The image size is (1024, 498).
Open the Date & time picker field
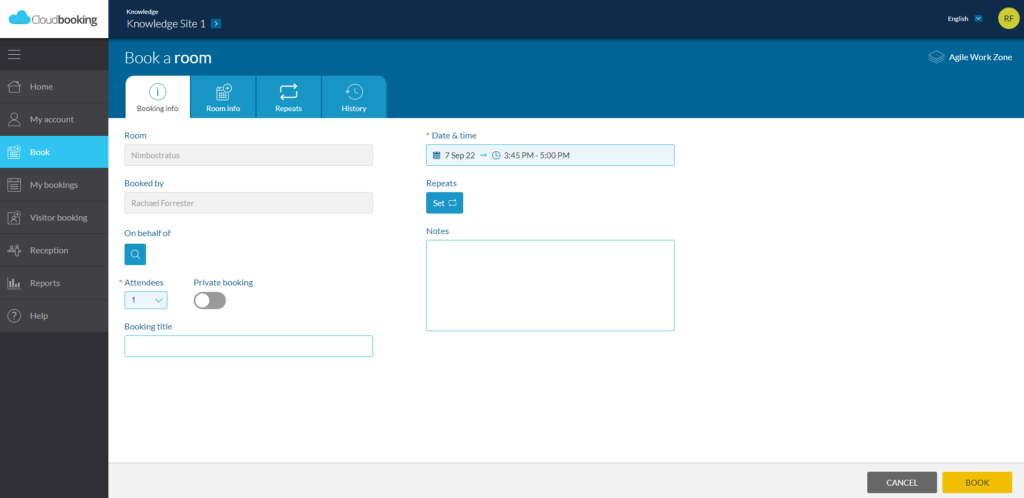click(550, 155)
